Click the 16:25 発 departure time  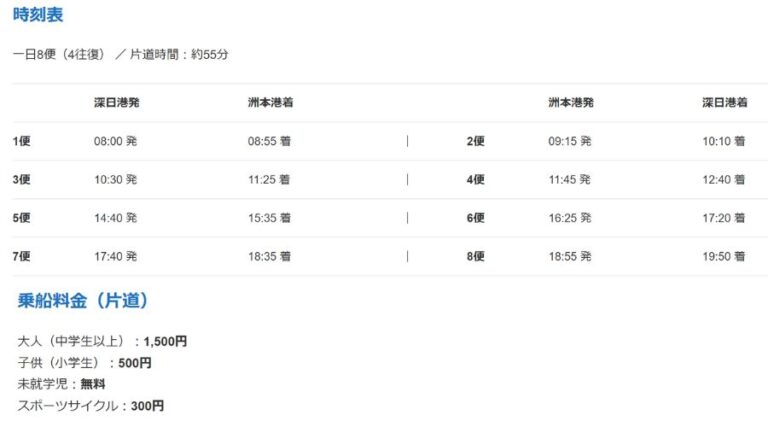[569, 218]
